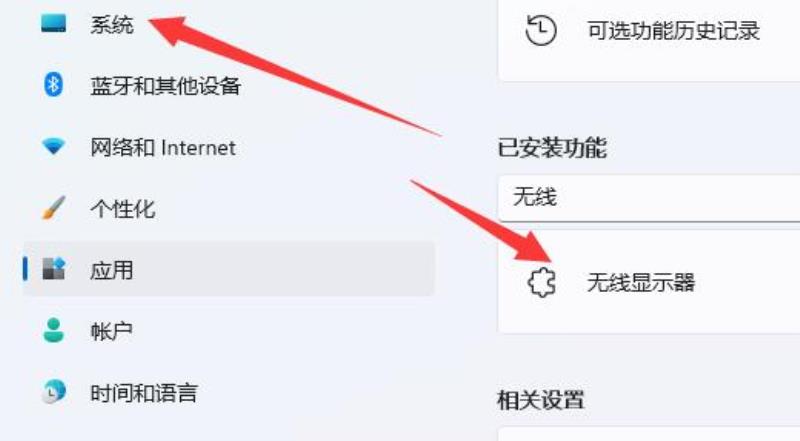Navigate to 时间和语言 settings
This screenshot has height=441, width=800.
144,393
